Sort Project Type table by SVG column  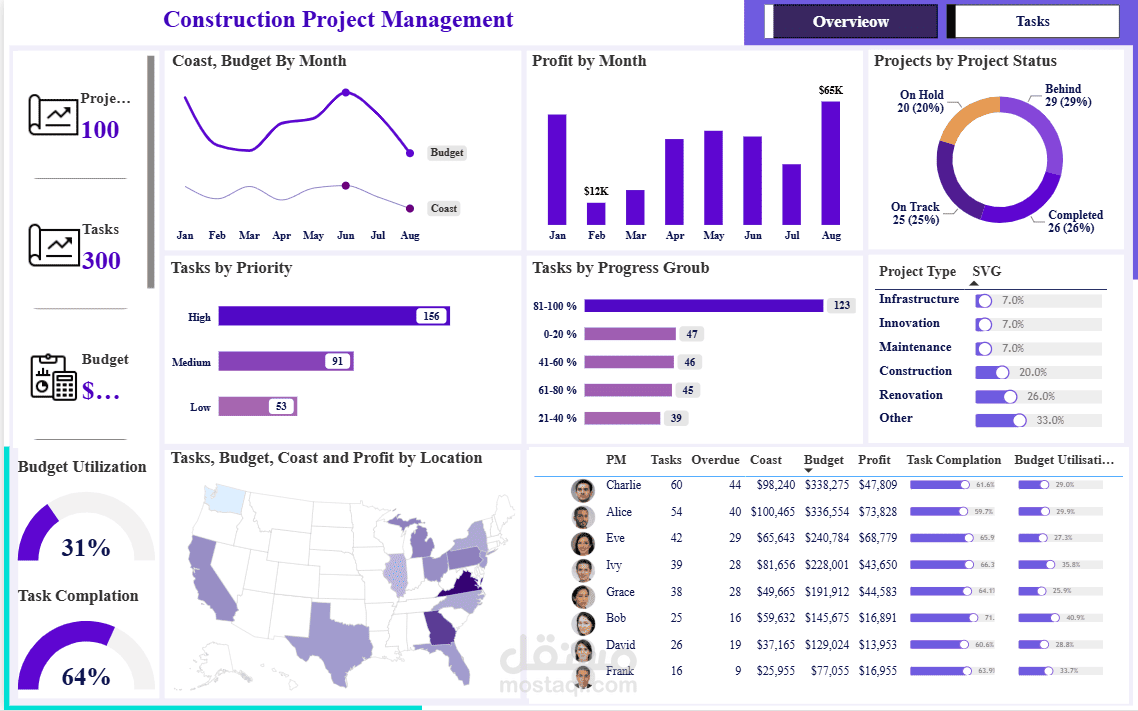pyautogui.click(x=986, y=271)
